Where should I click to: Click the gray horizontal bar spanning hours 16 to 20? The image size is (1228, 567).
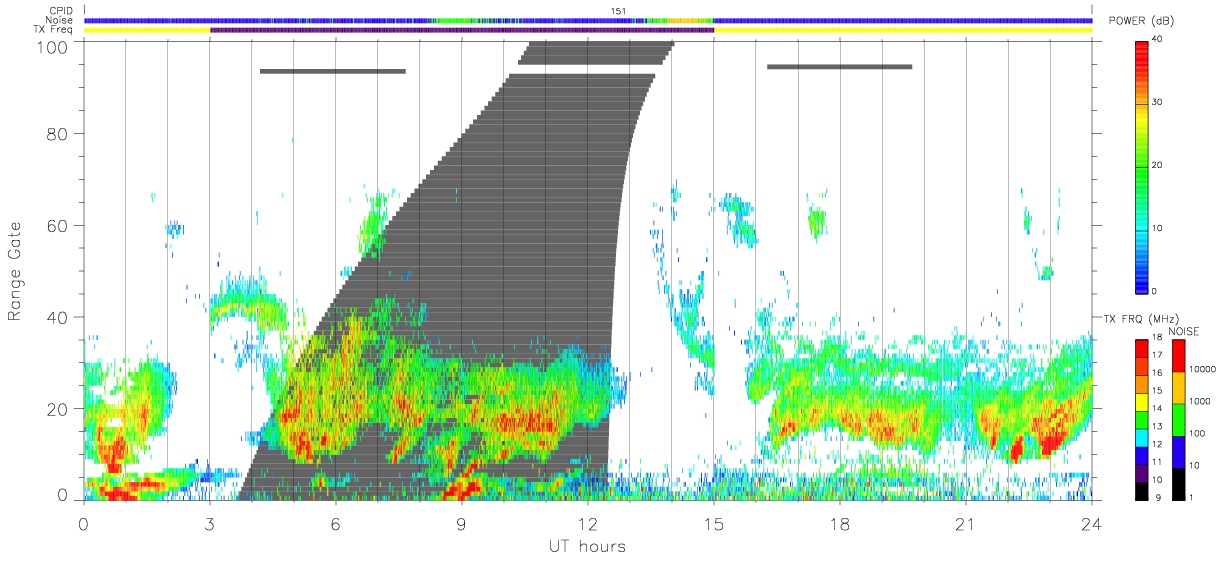coord(840,67)
